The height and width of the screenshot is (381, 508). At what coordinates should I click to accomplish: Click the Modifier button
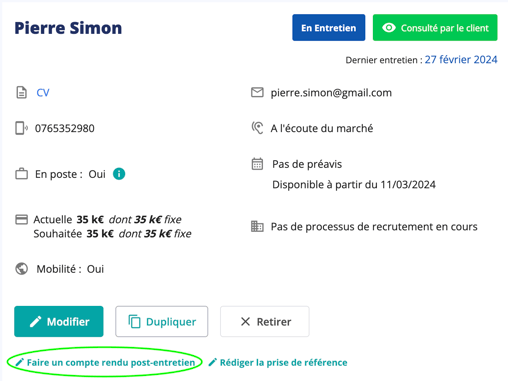(x=59, y=321)
